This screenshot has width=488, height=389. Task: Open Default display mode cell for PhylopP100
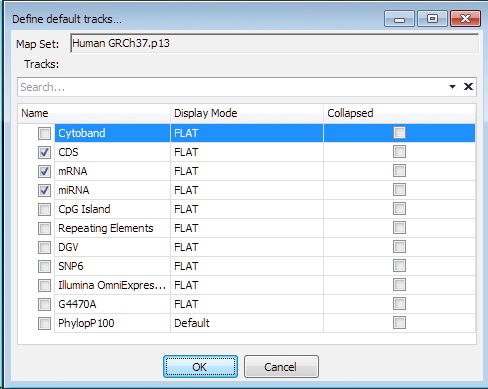(247, 323)
